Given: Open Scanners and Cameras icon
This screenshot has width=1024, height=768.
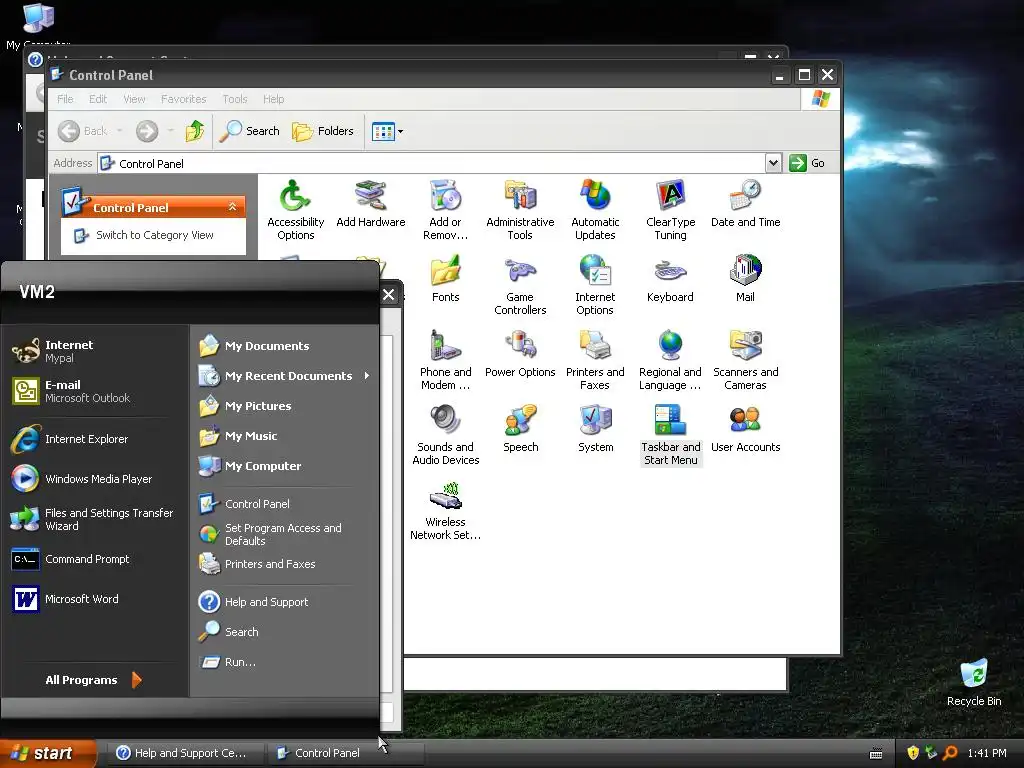Looking at the screenshot, I should 745,360.
